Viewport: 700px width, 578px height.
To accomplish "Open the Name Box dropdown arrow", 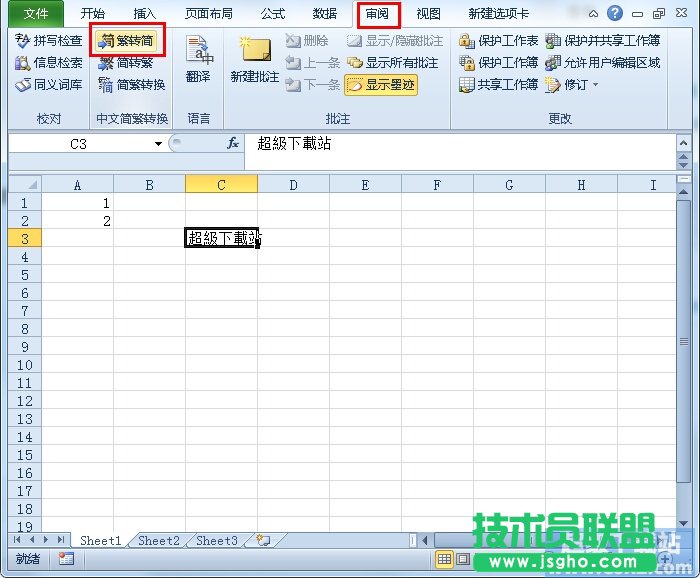I will point(158,144).
